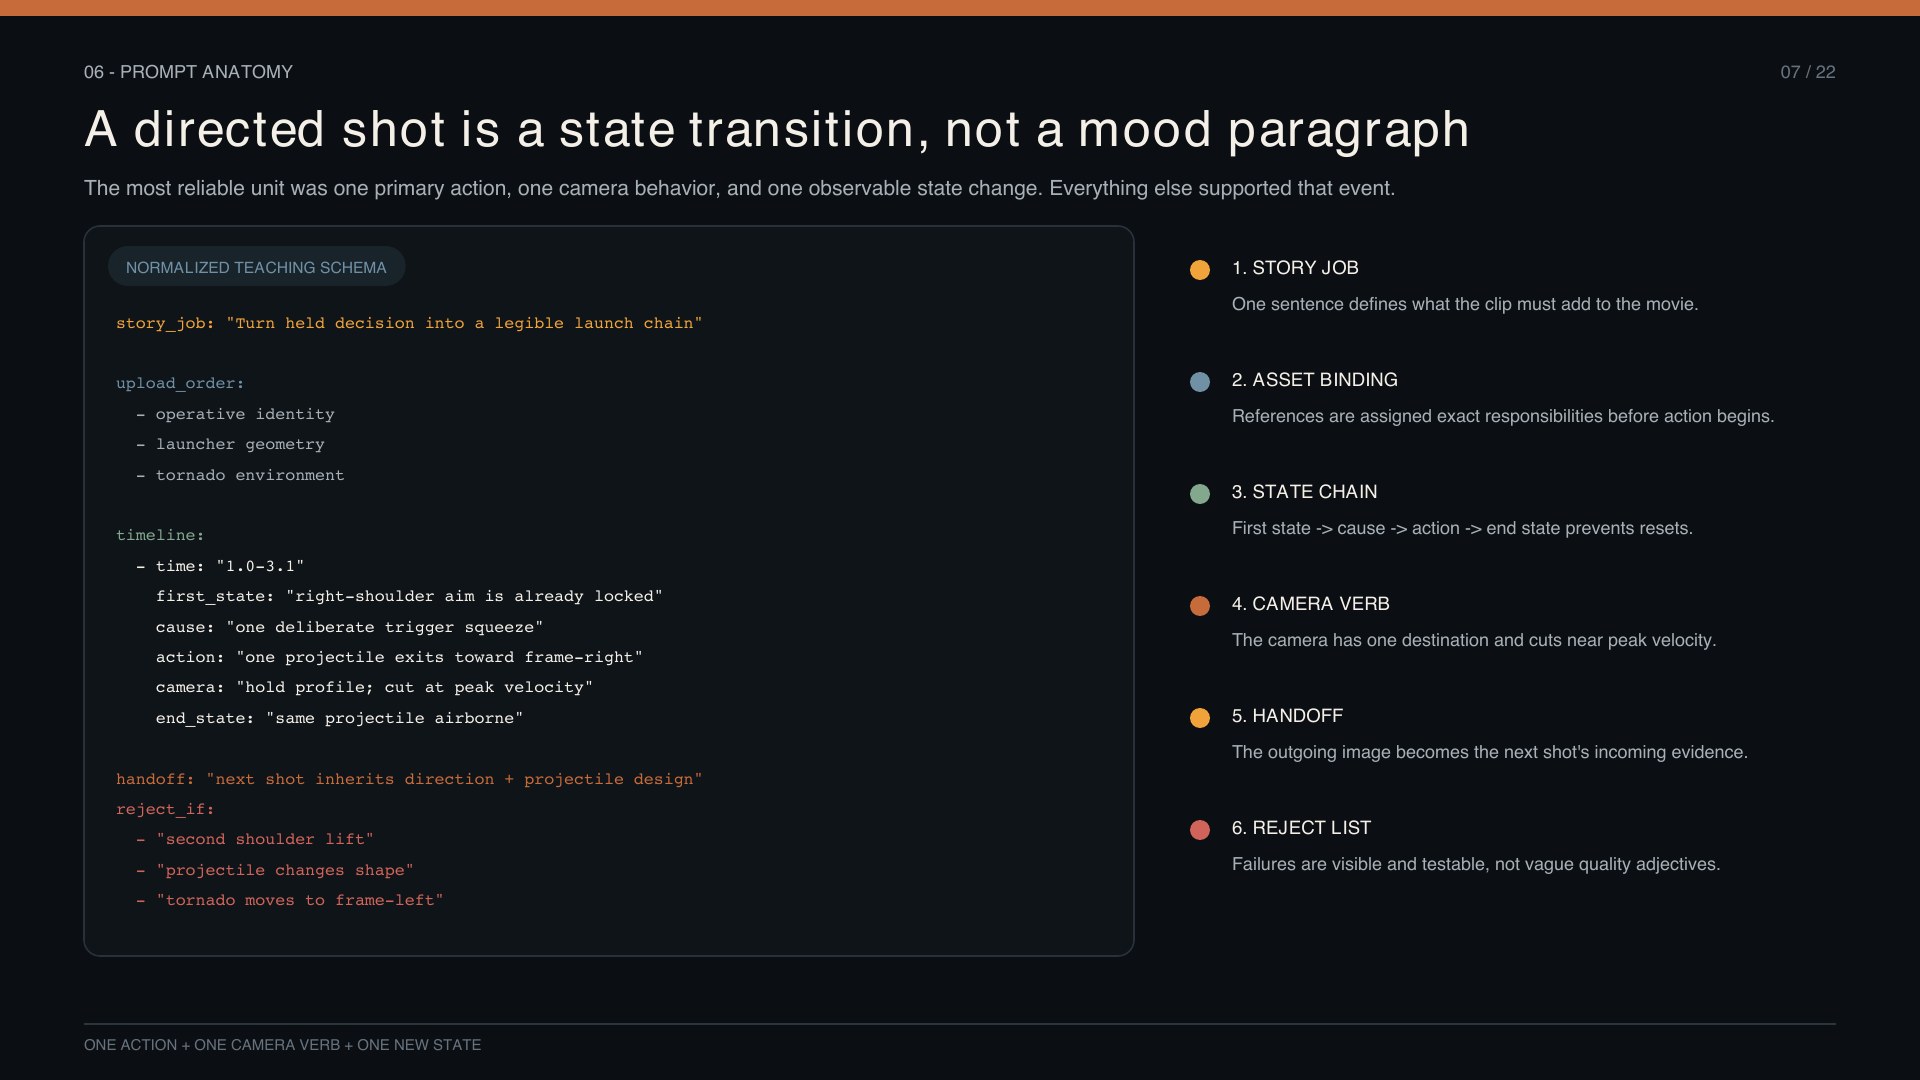This screenshot has height=1080, width=1920.
Task: Select the "tornado moves to frame-left" reject entry
Action: click(299, 900)
